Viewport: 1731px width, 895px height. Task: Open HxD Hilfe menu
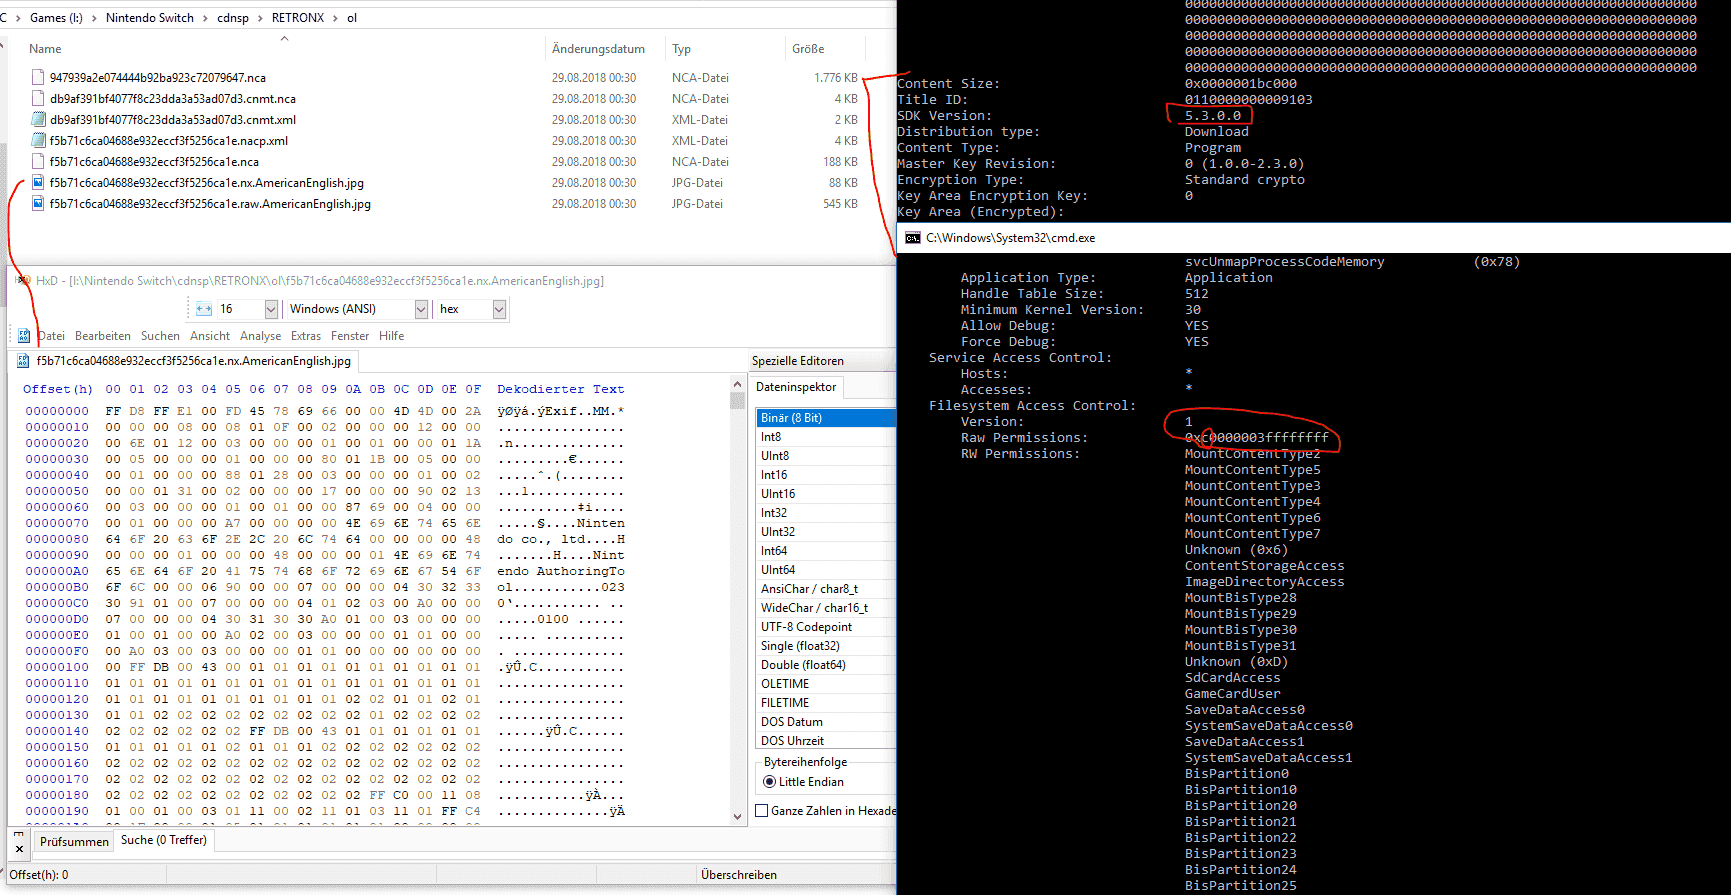(x=392, y=336)
